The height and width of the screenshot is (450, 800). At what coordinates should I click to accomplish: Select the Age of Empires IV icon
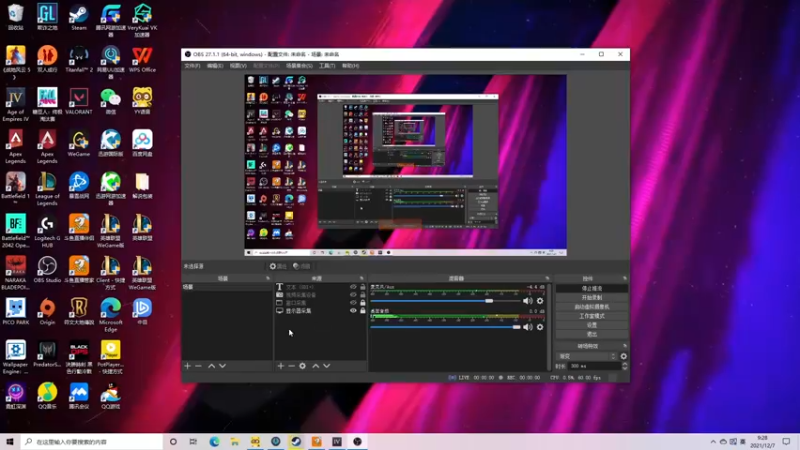pos(15,105)
